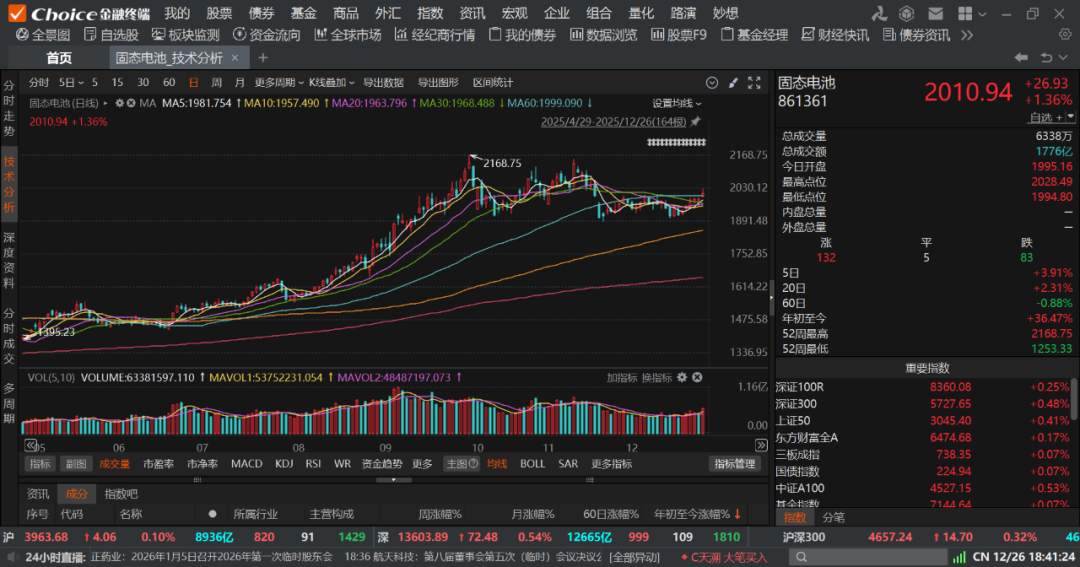Click the drawing brush tool icon above chart
This screenshot has width=1080, height=567.
pos(735,82)
